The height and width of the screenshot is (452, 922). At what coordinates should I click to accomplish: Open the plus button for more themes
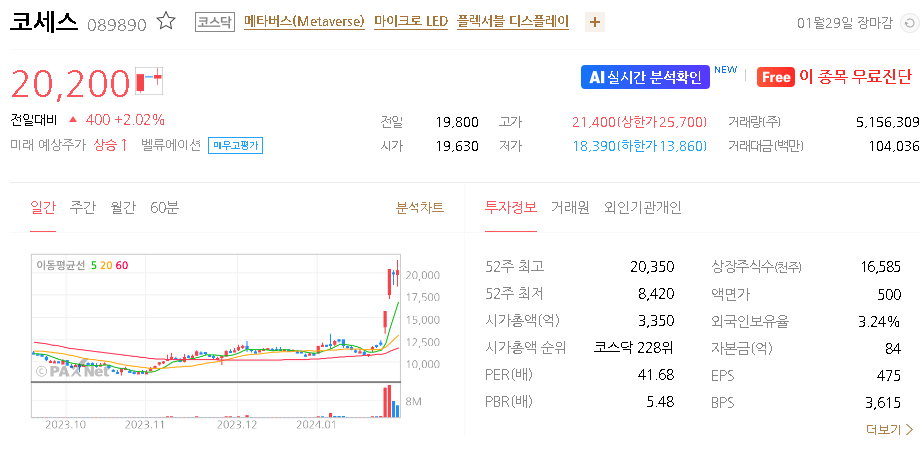pos(594,23)
